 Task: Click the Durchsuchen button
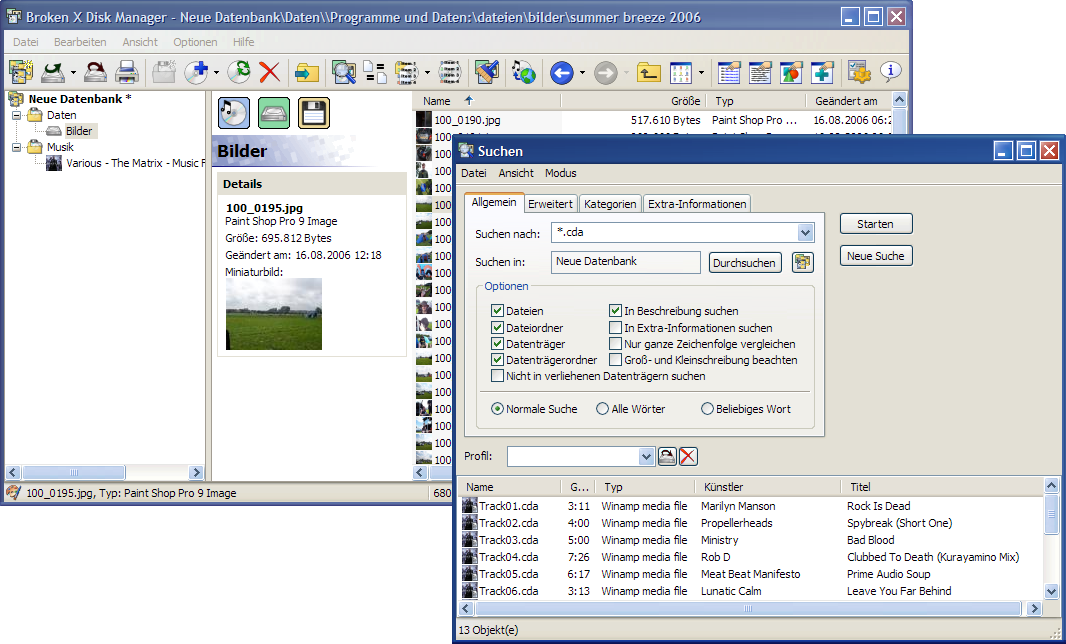(x=745, y=263)
